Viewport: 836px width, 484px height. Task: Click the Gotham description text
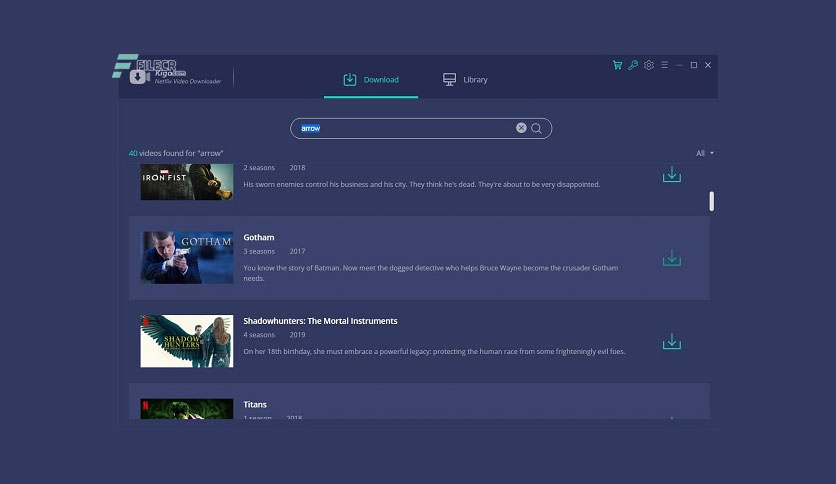pyautogui.click(x=431, y=273)
